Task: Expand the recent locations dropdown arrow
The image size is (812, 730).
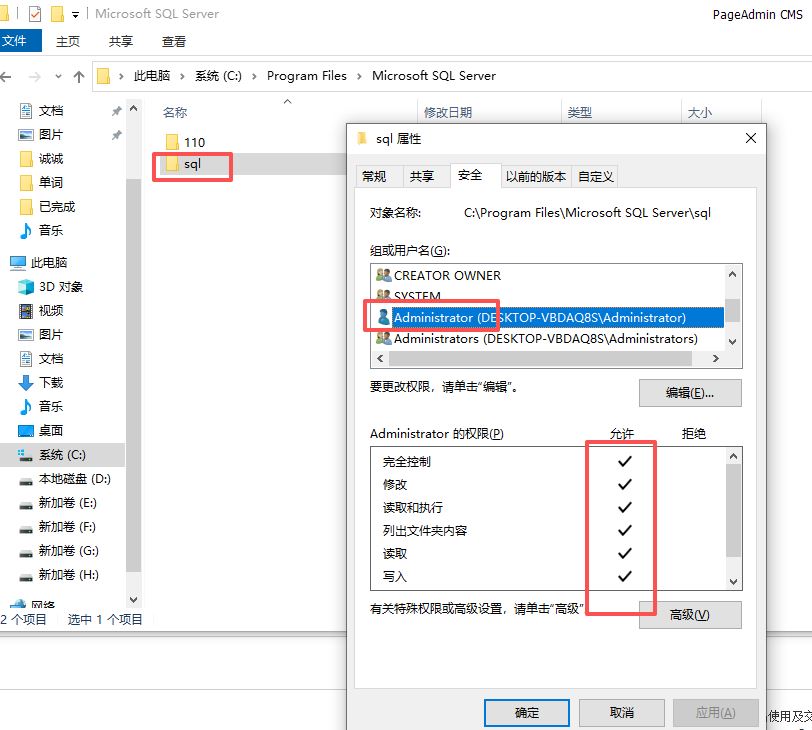Action: [57, 76]
